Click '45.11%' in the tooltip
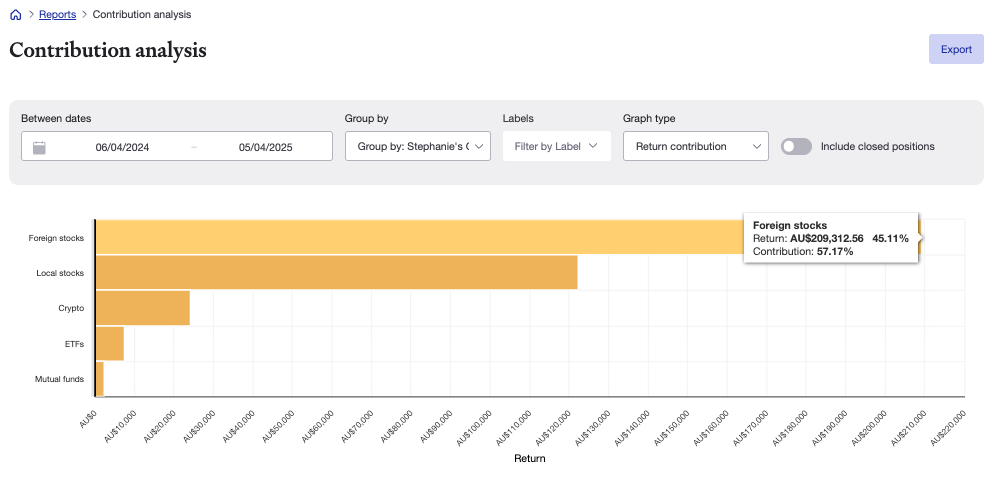995x496 pixels. click(x=890, y=238)
